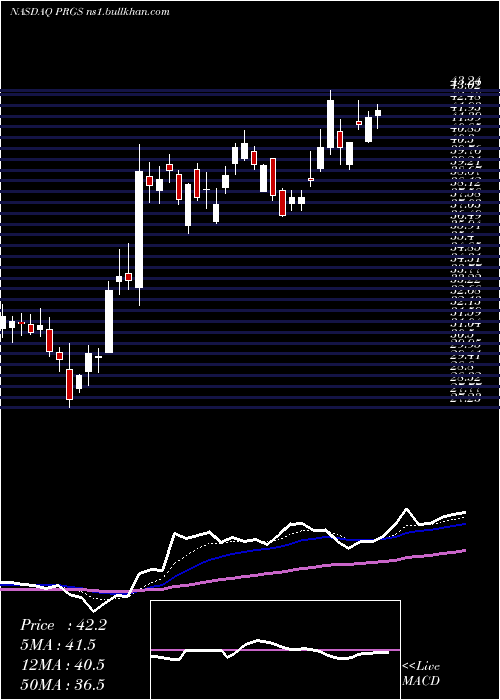Click the last candlestick on the right
Image resolution: width=500 pixels, height=700 pixels.
click(378, 113)
